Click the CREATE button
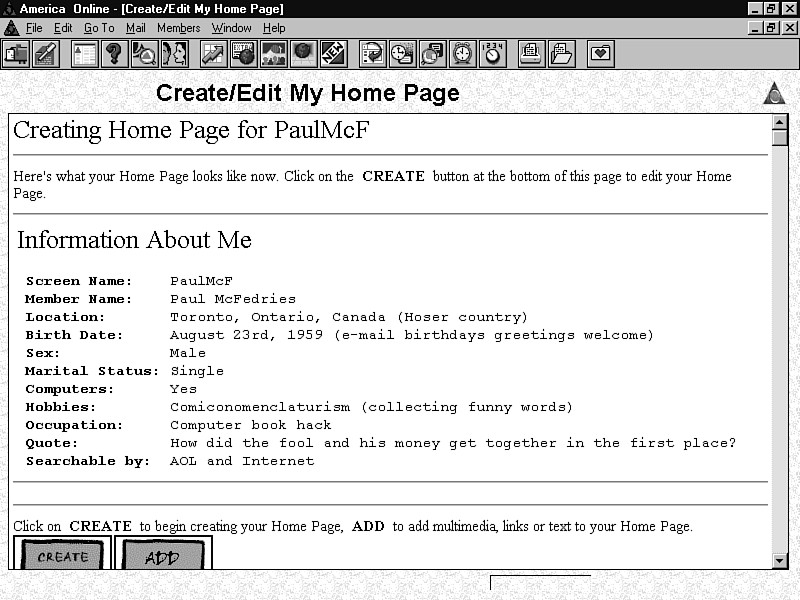This screenshot has width=800, height=600. [x=62, y=554]
